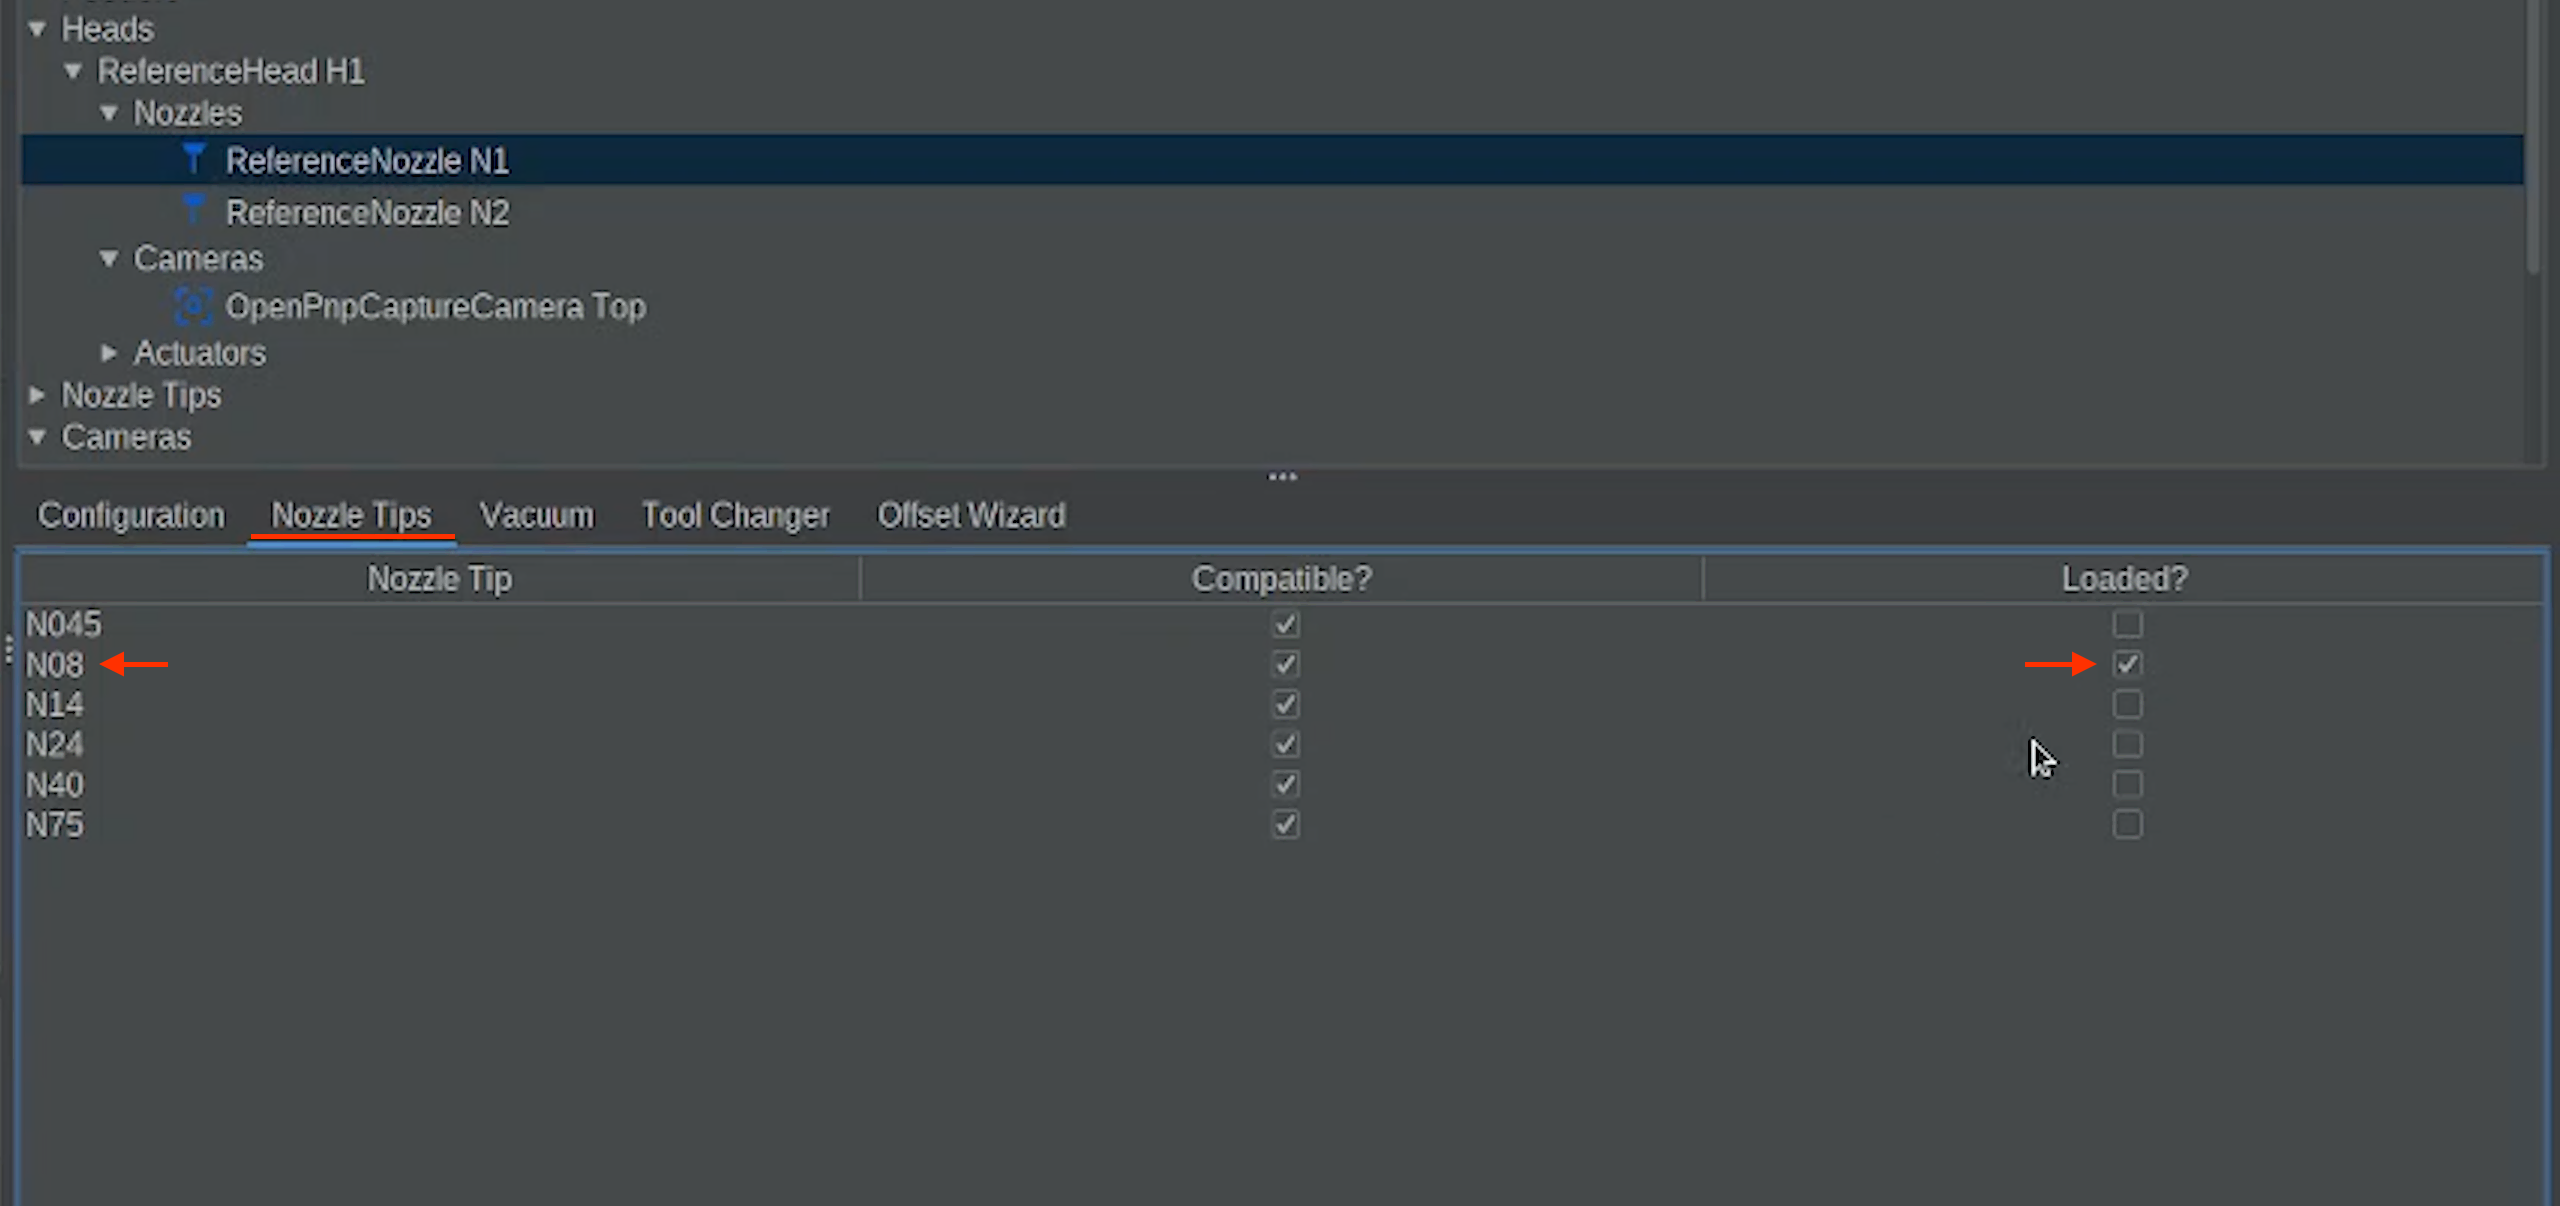Toggle the Compatible checkbox for N14
The height and width of the screenshot is (1206, 2560).
1285,704
